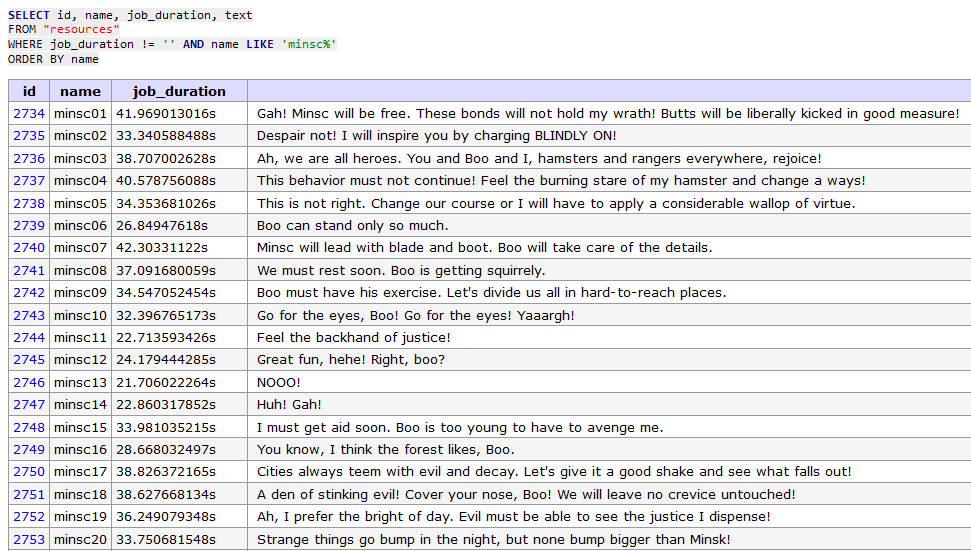Screen dimensions: 971x551
Task: Select text 'A den of stinking evil!'
Action: [329, 495]
